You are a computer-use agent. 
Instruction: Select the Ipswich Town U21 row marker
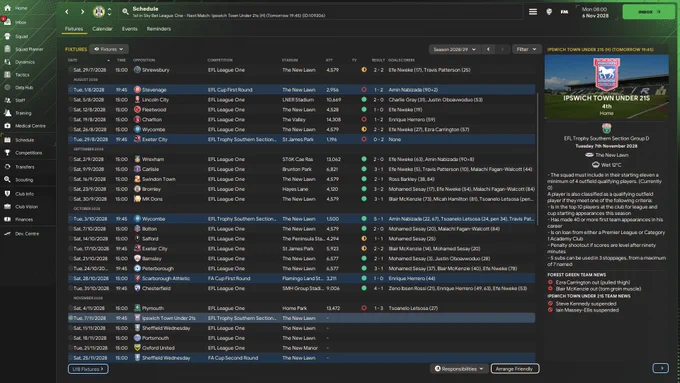71,318
